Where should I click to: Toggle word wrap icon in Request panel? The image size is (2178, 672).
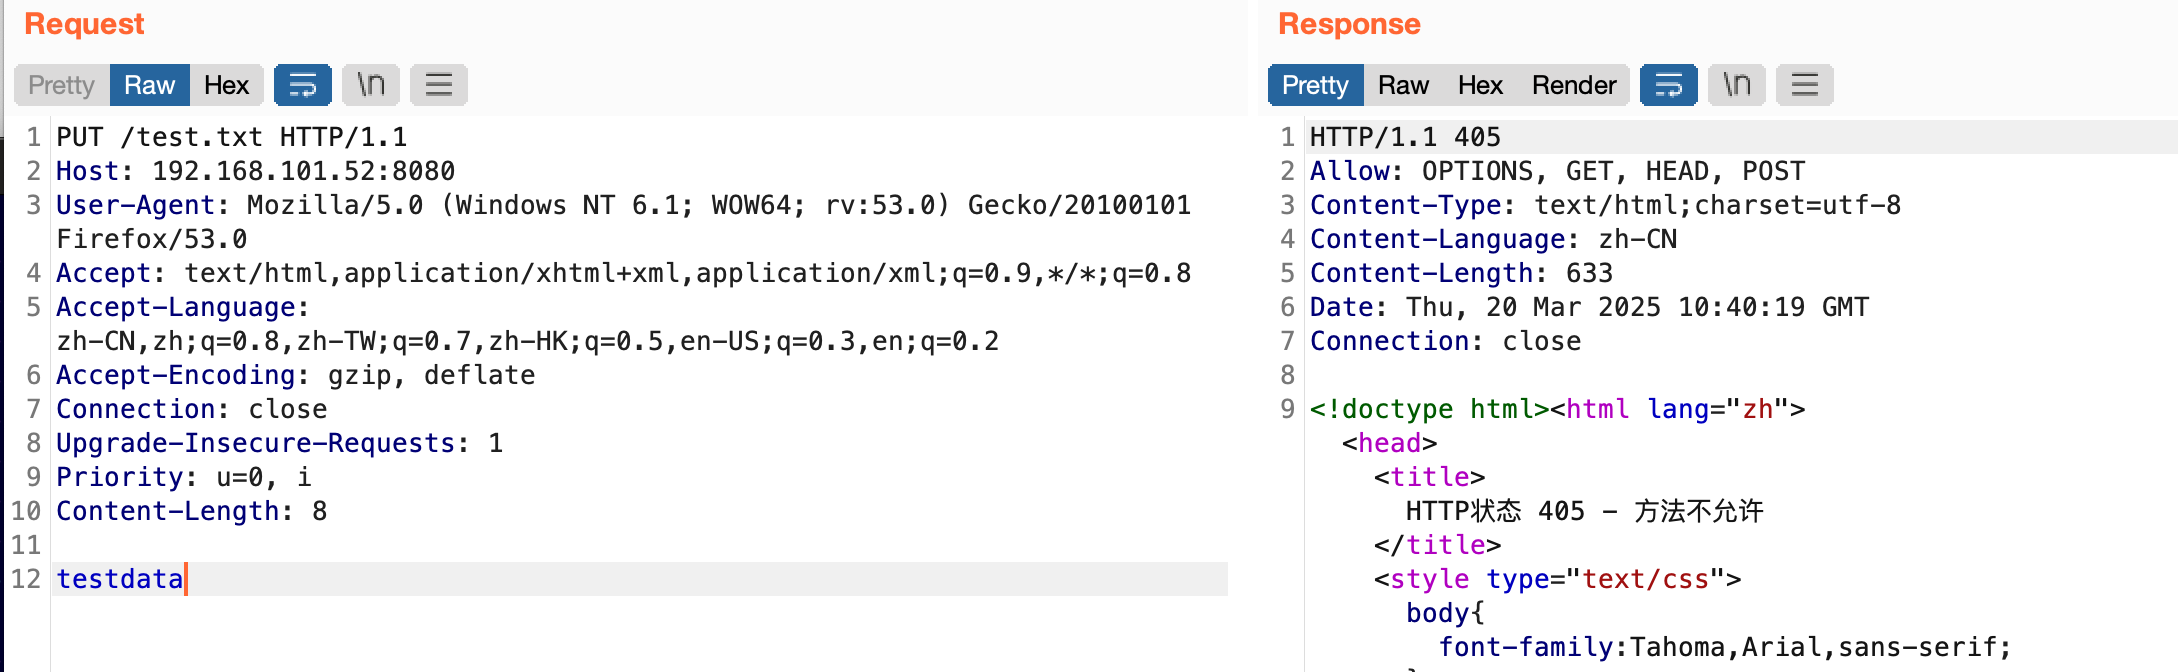click(x=302, y=85)
